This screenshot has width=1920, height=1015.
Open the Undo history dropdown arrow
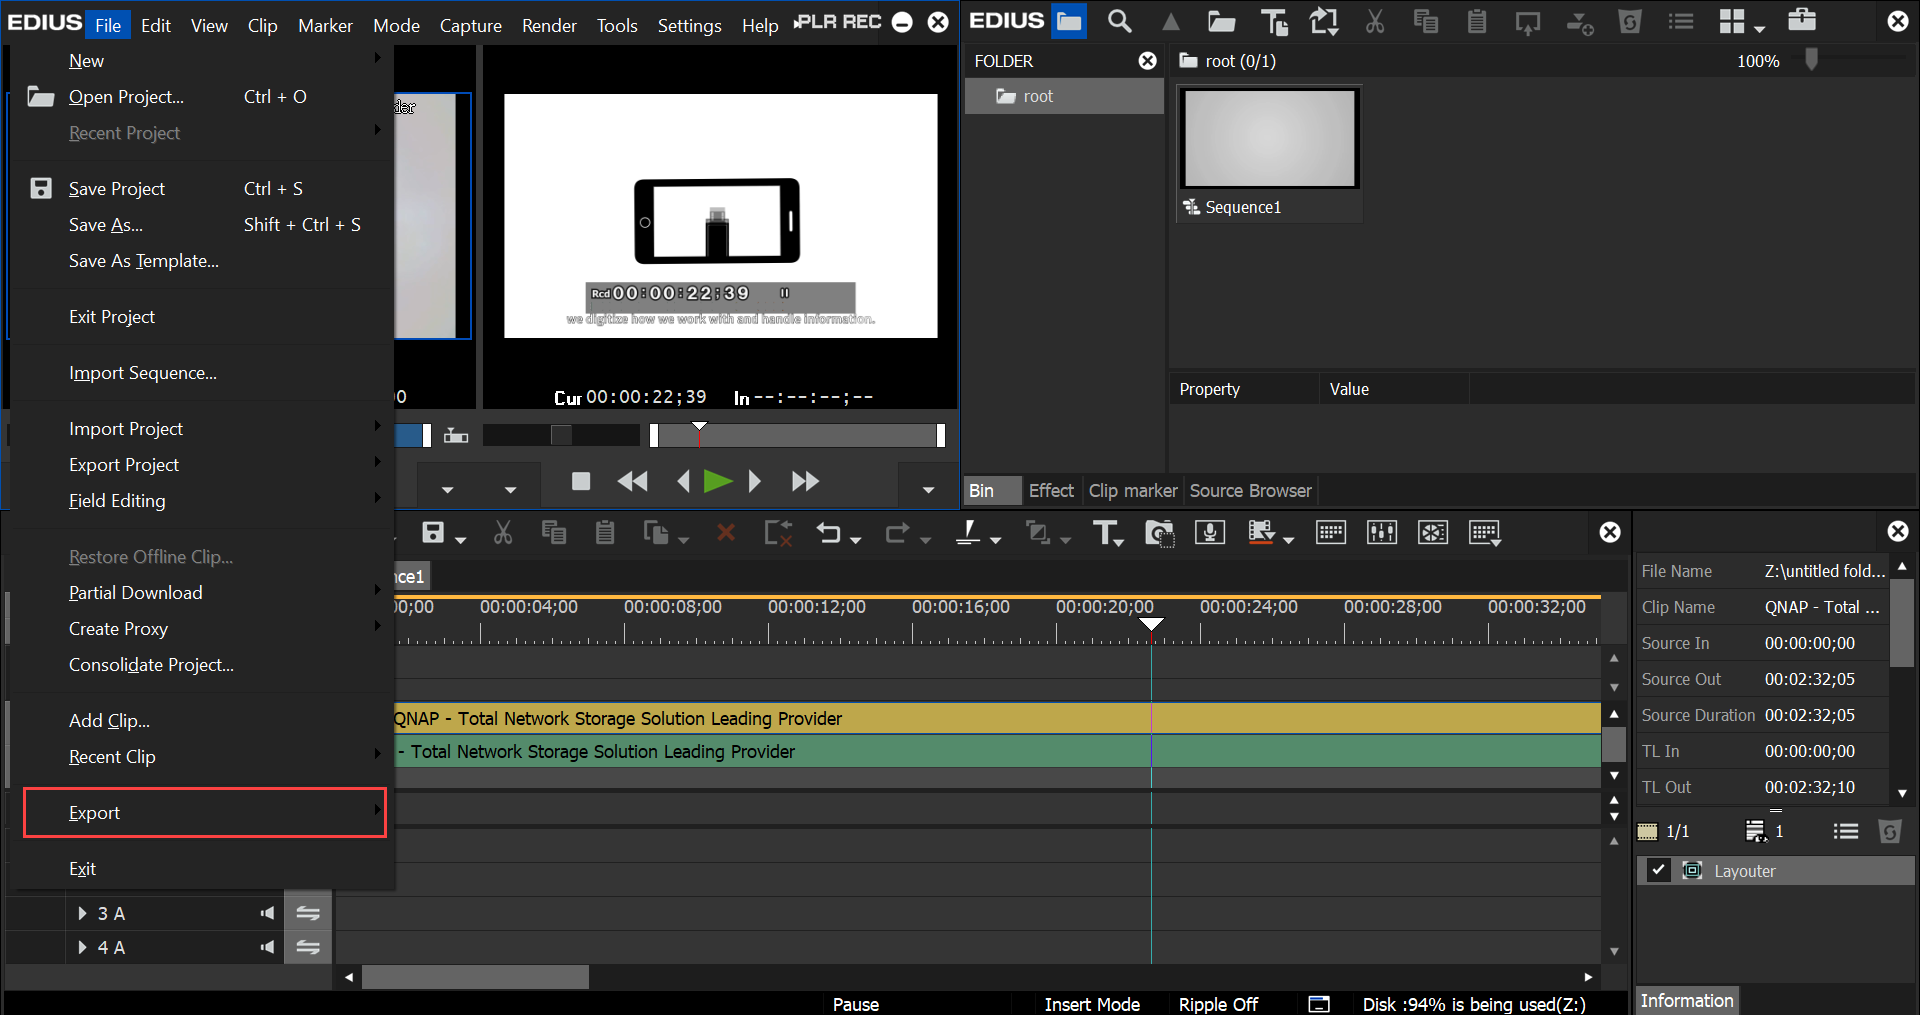(856, 540)
